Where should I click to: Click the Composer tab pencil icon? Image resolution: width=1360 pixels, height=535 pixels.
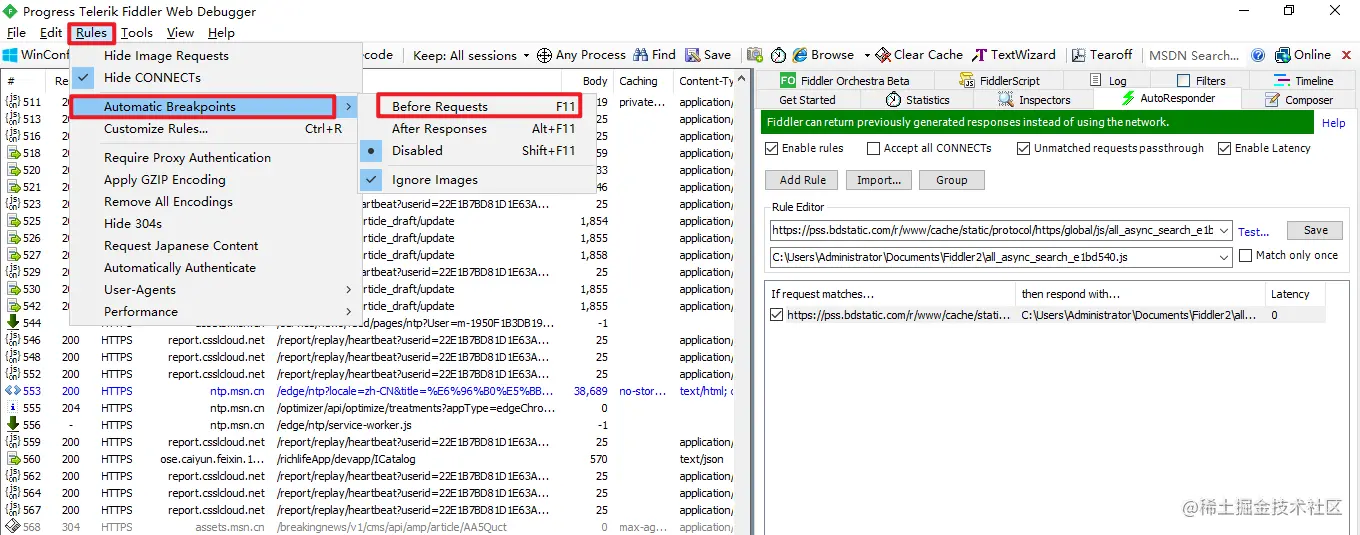coord(1272,99)
